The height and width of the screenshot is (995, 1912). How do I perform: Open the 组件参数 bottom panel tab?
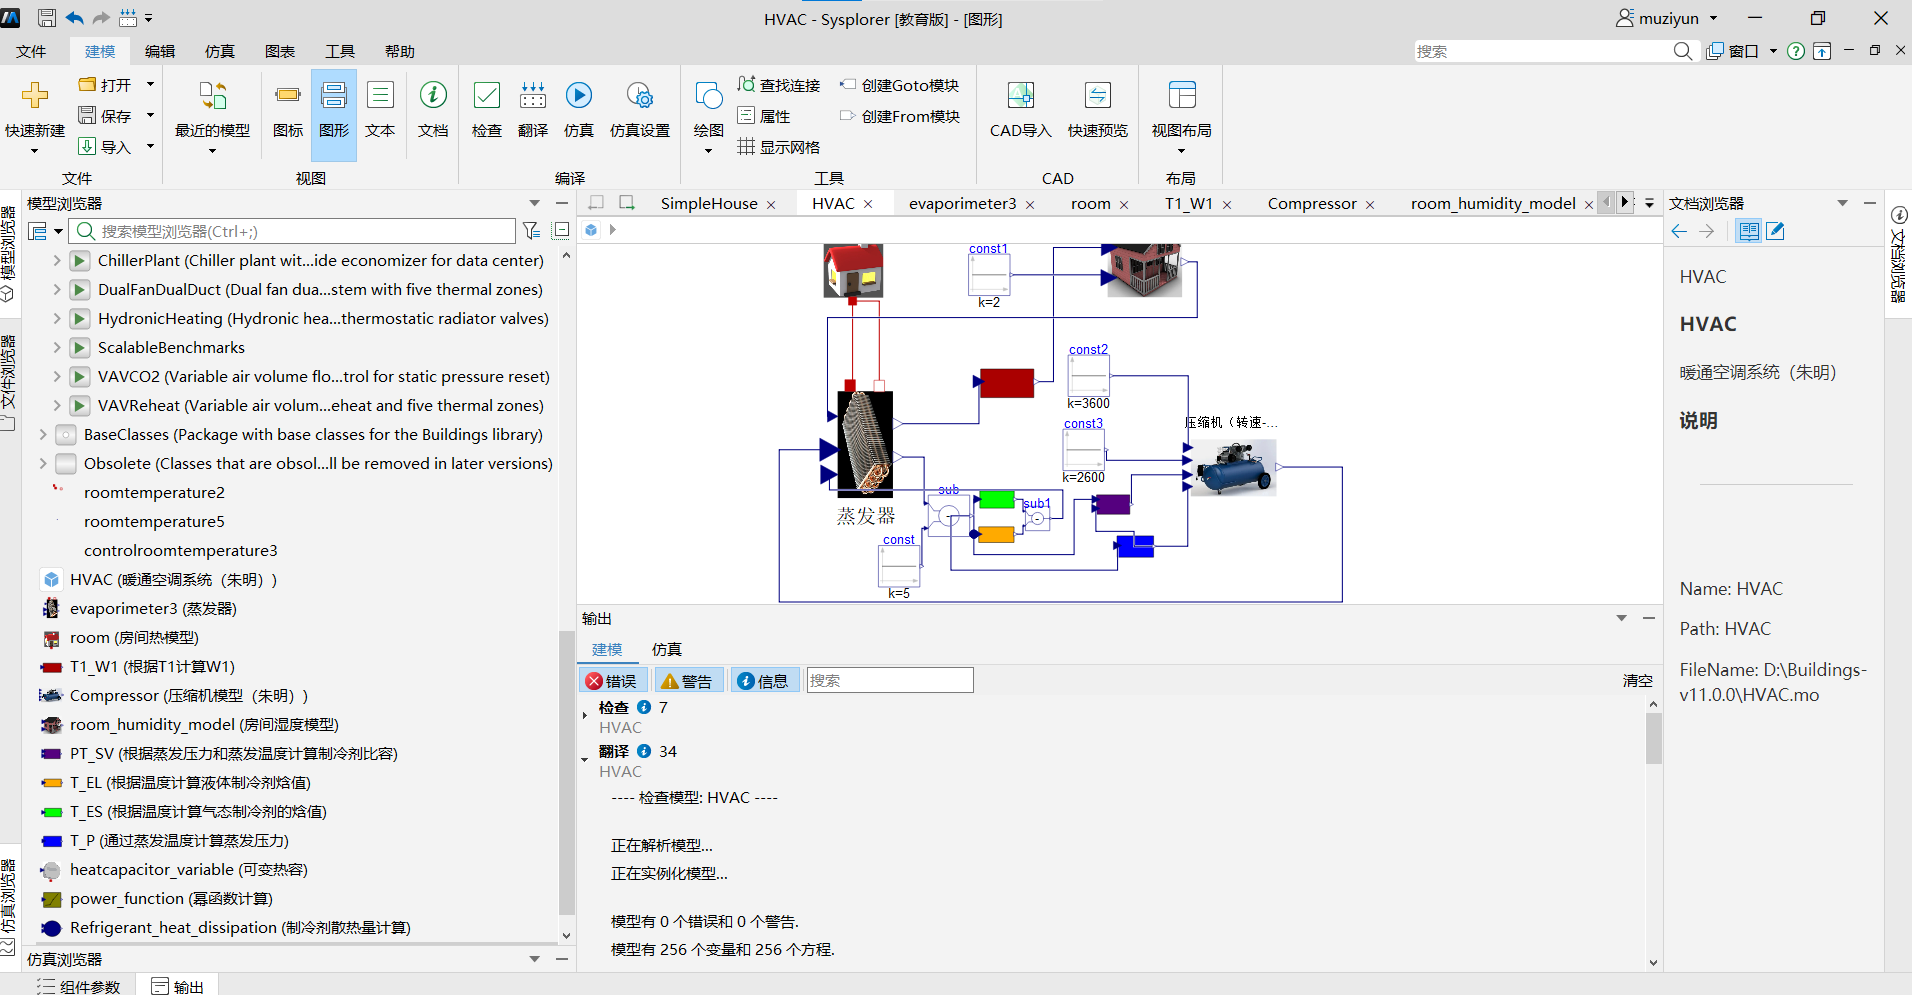80,986
